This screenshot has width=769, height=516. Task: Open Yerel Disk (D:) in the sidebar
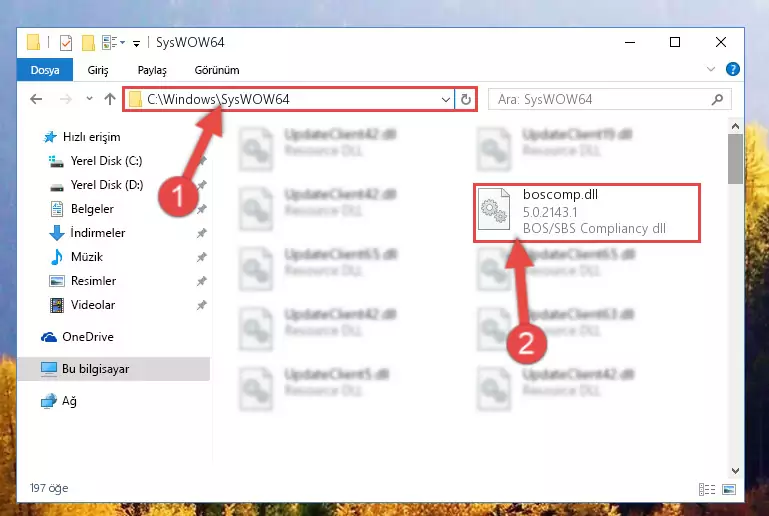point(107,185)
